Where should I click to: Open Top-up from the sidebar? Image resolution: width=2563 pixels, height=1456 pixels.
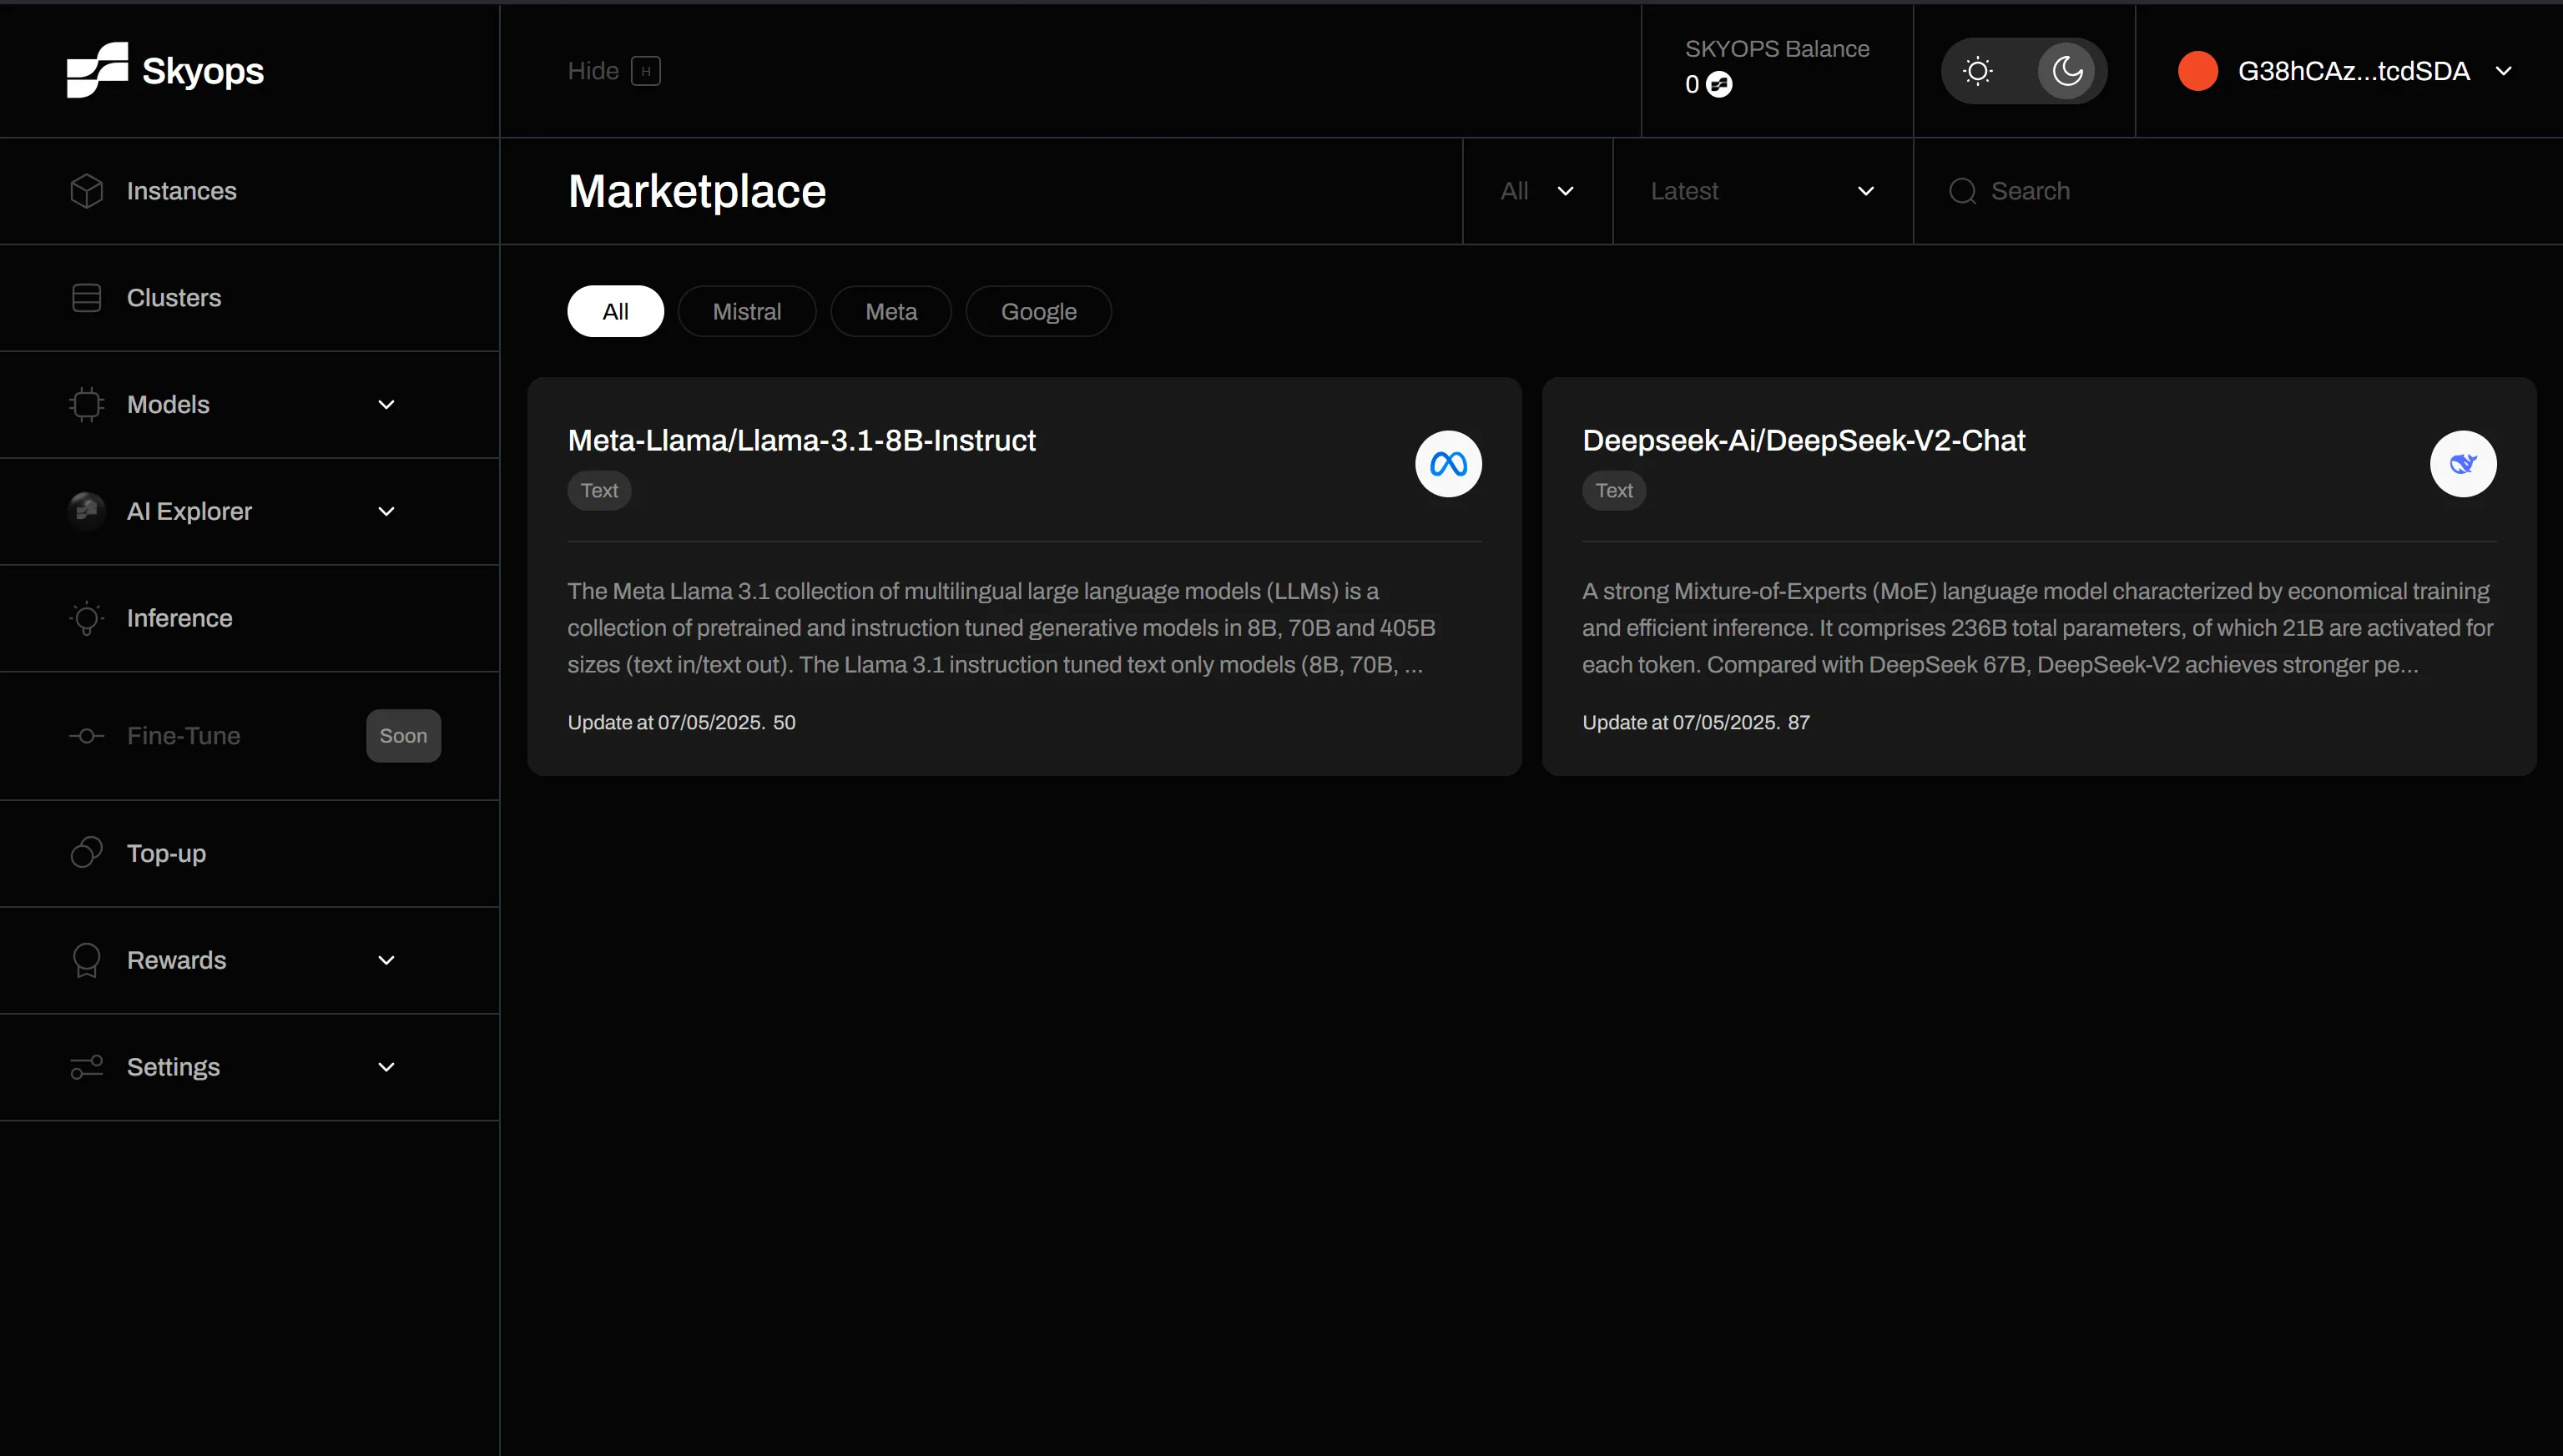click(x=166, y=853)
